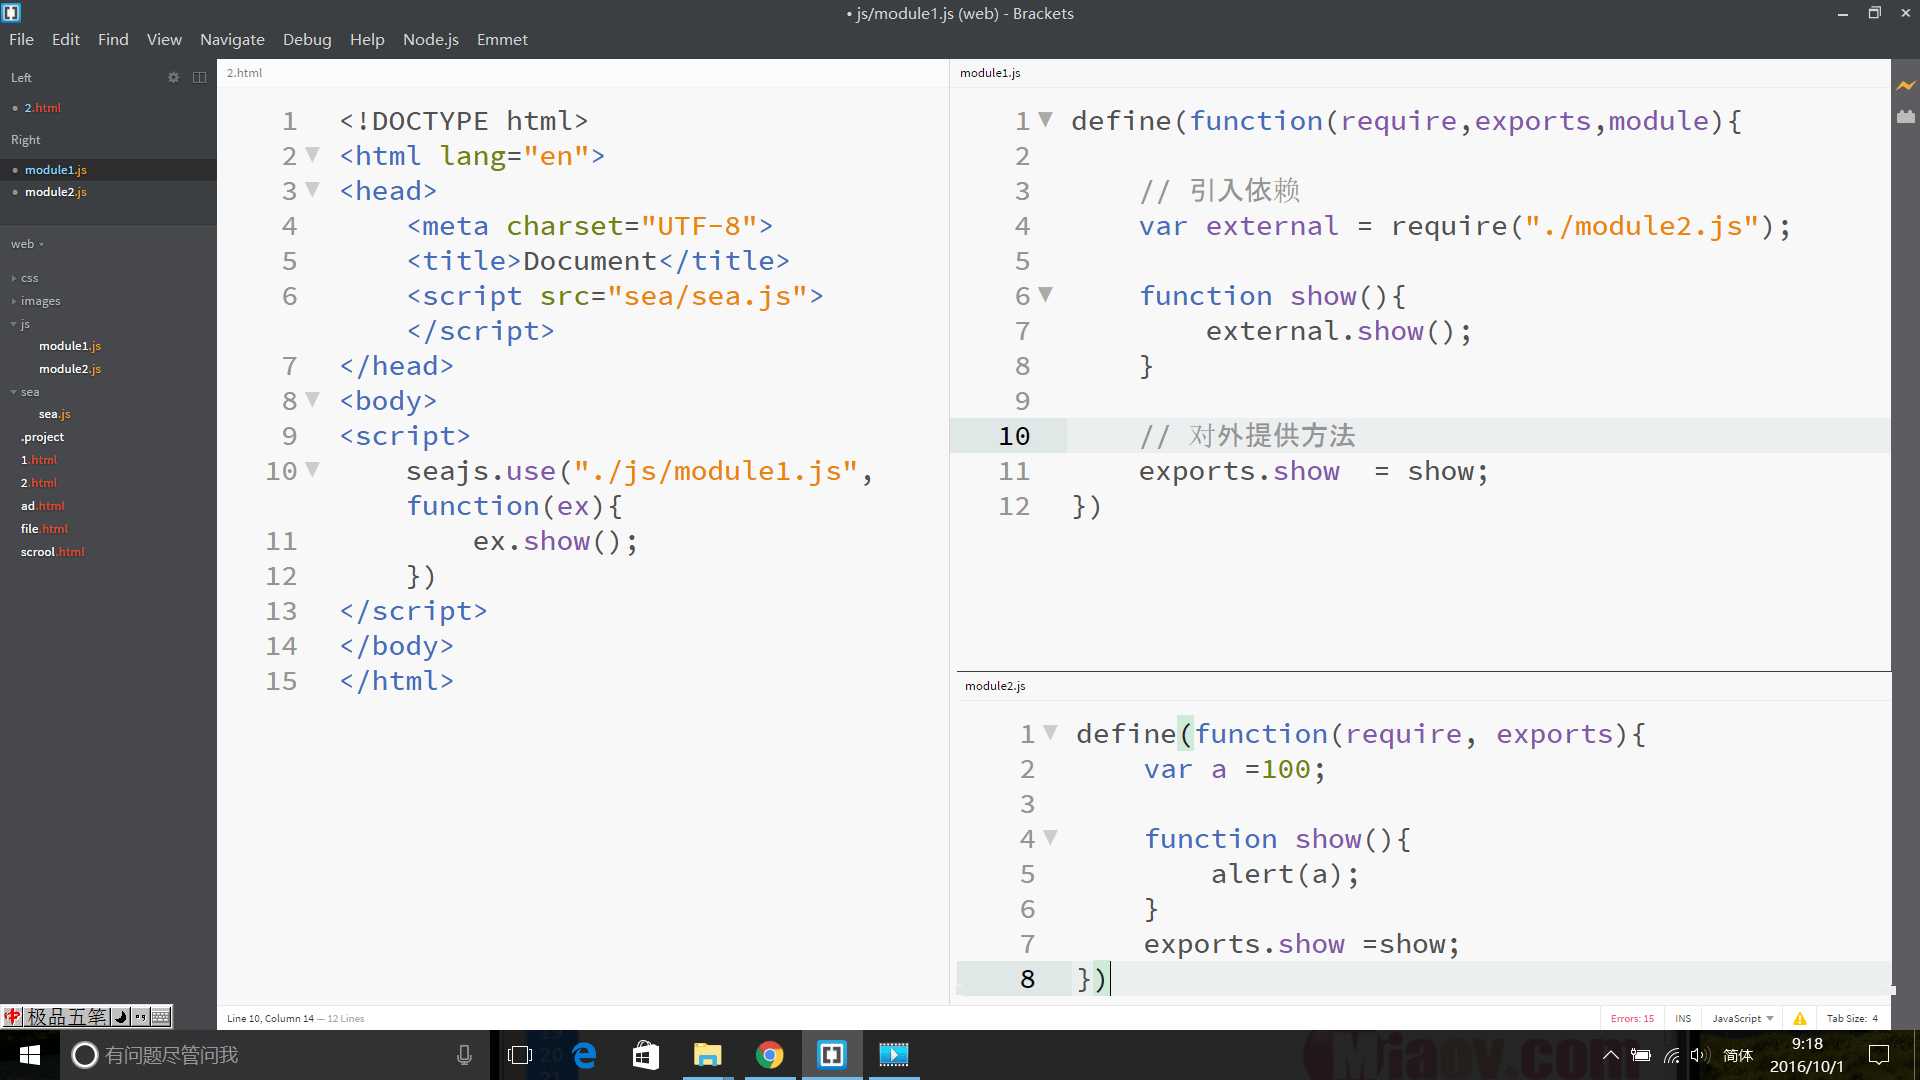
Task: Open Microsoft Edge from the taskbar
Action: coord(584,1055)
